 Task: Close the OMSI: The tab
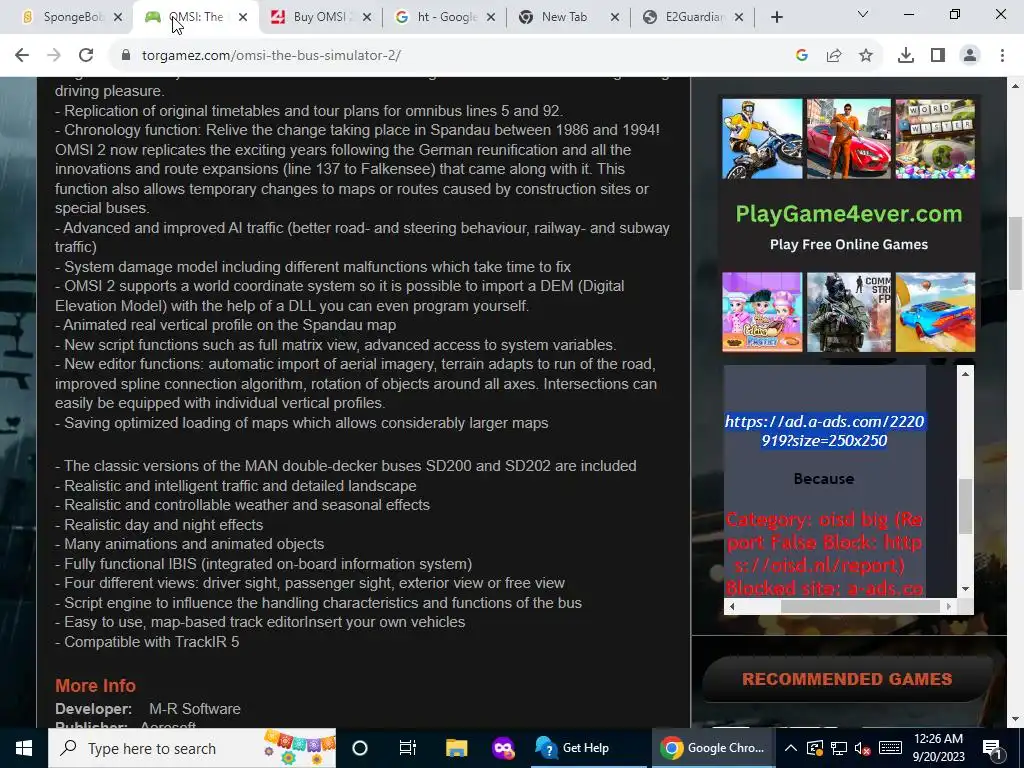(243, 18)
